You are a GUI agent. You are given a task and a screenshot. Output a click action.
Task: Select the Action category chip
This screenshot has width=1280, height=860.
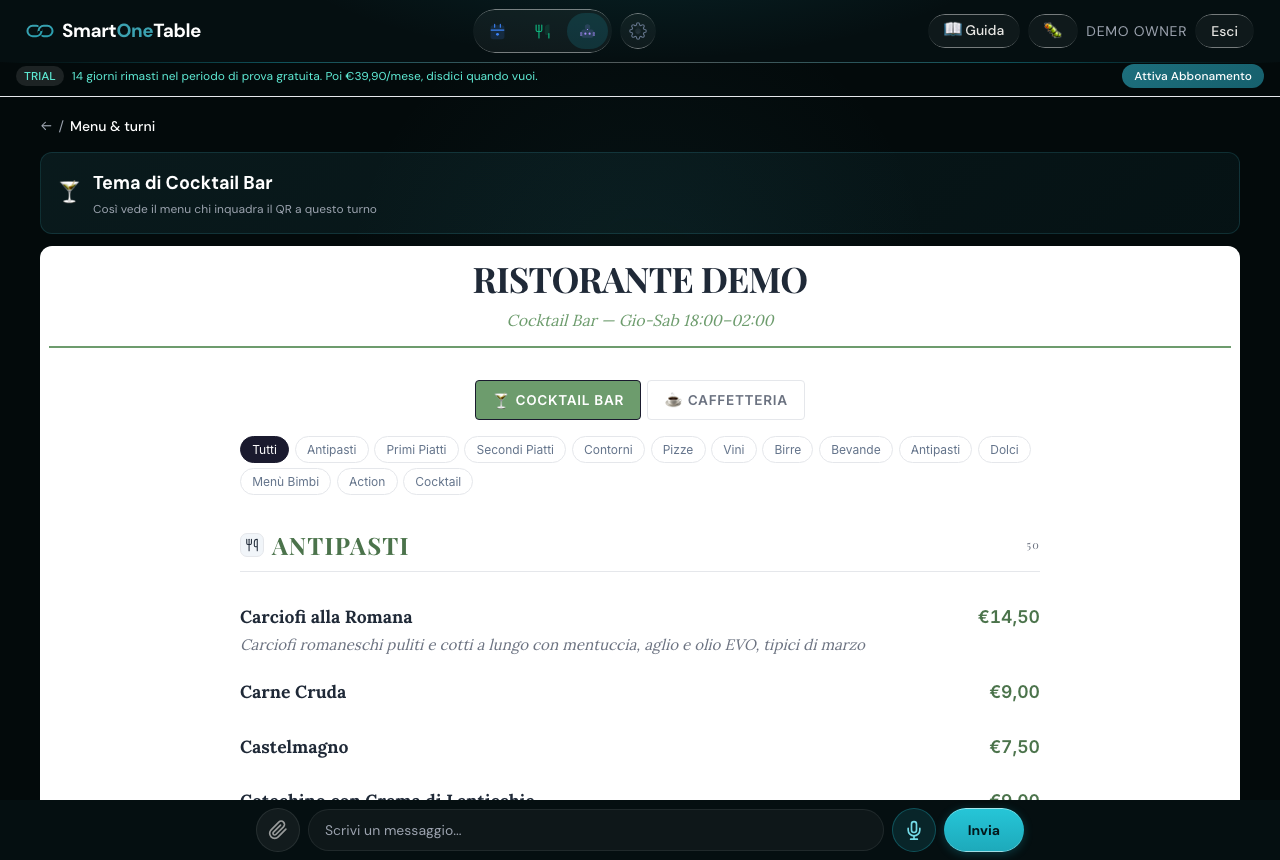click(367, 482)
